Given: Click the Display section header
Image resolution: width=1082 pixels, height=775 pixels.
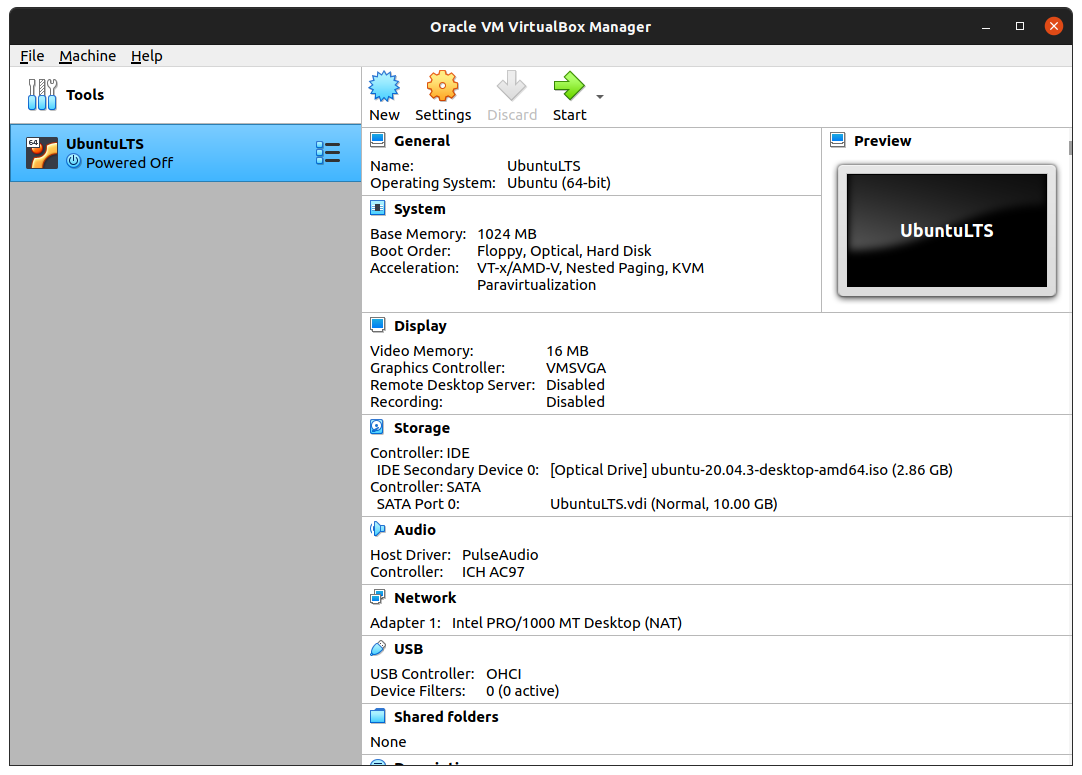Looking at the screenshot, I should coord(420,326).
